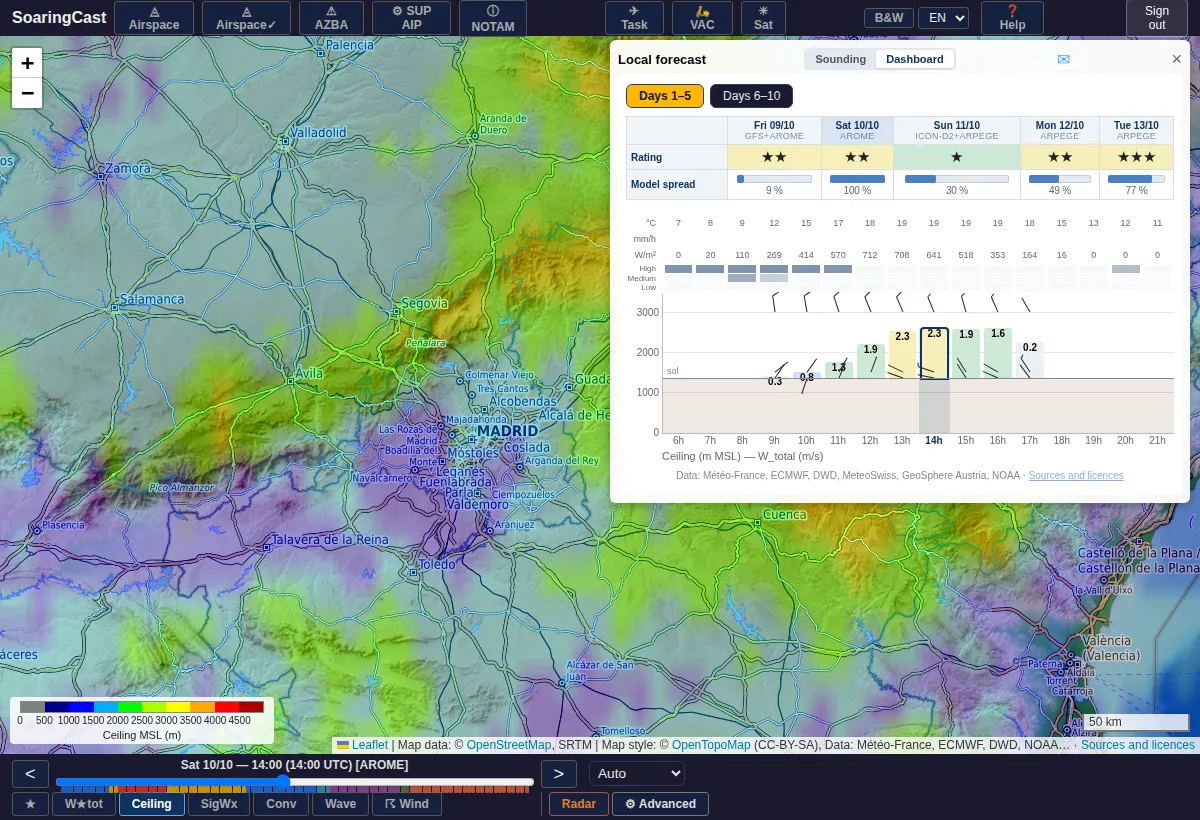Zoom out of the map
This screenshot has height=820, width=1200.
(27, 93)
